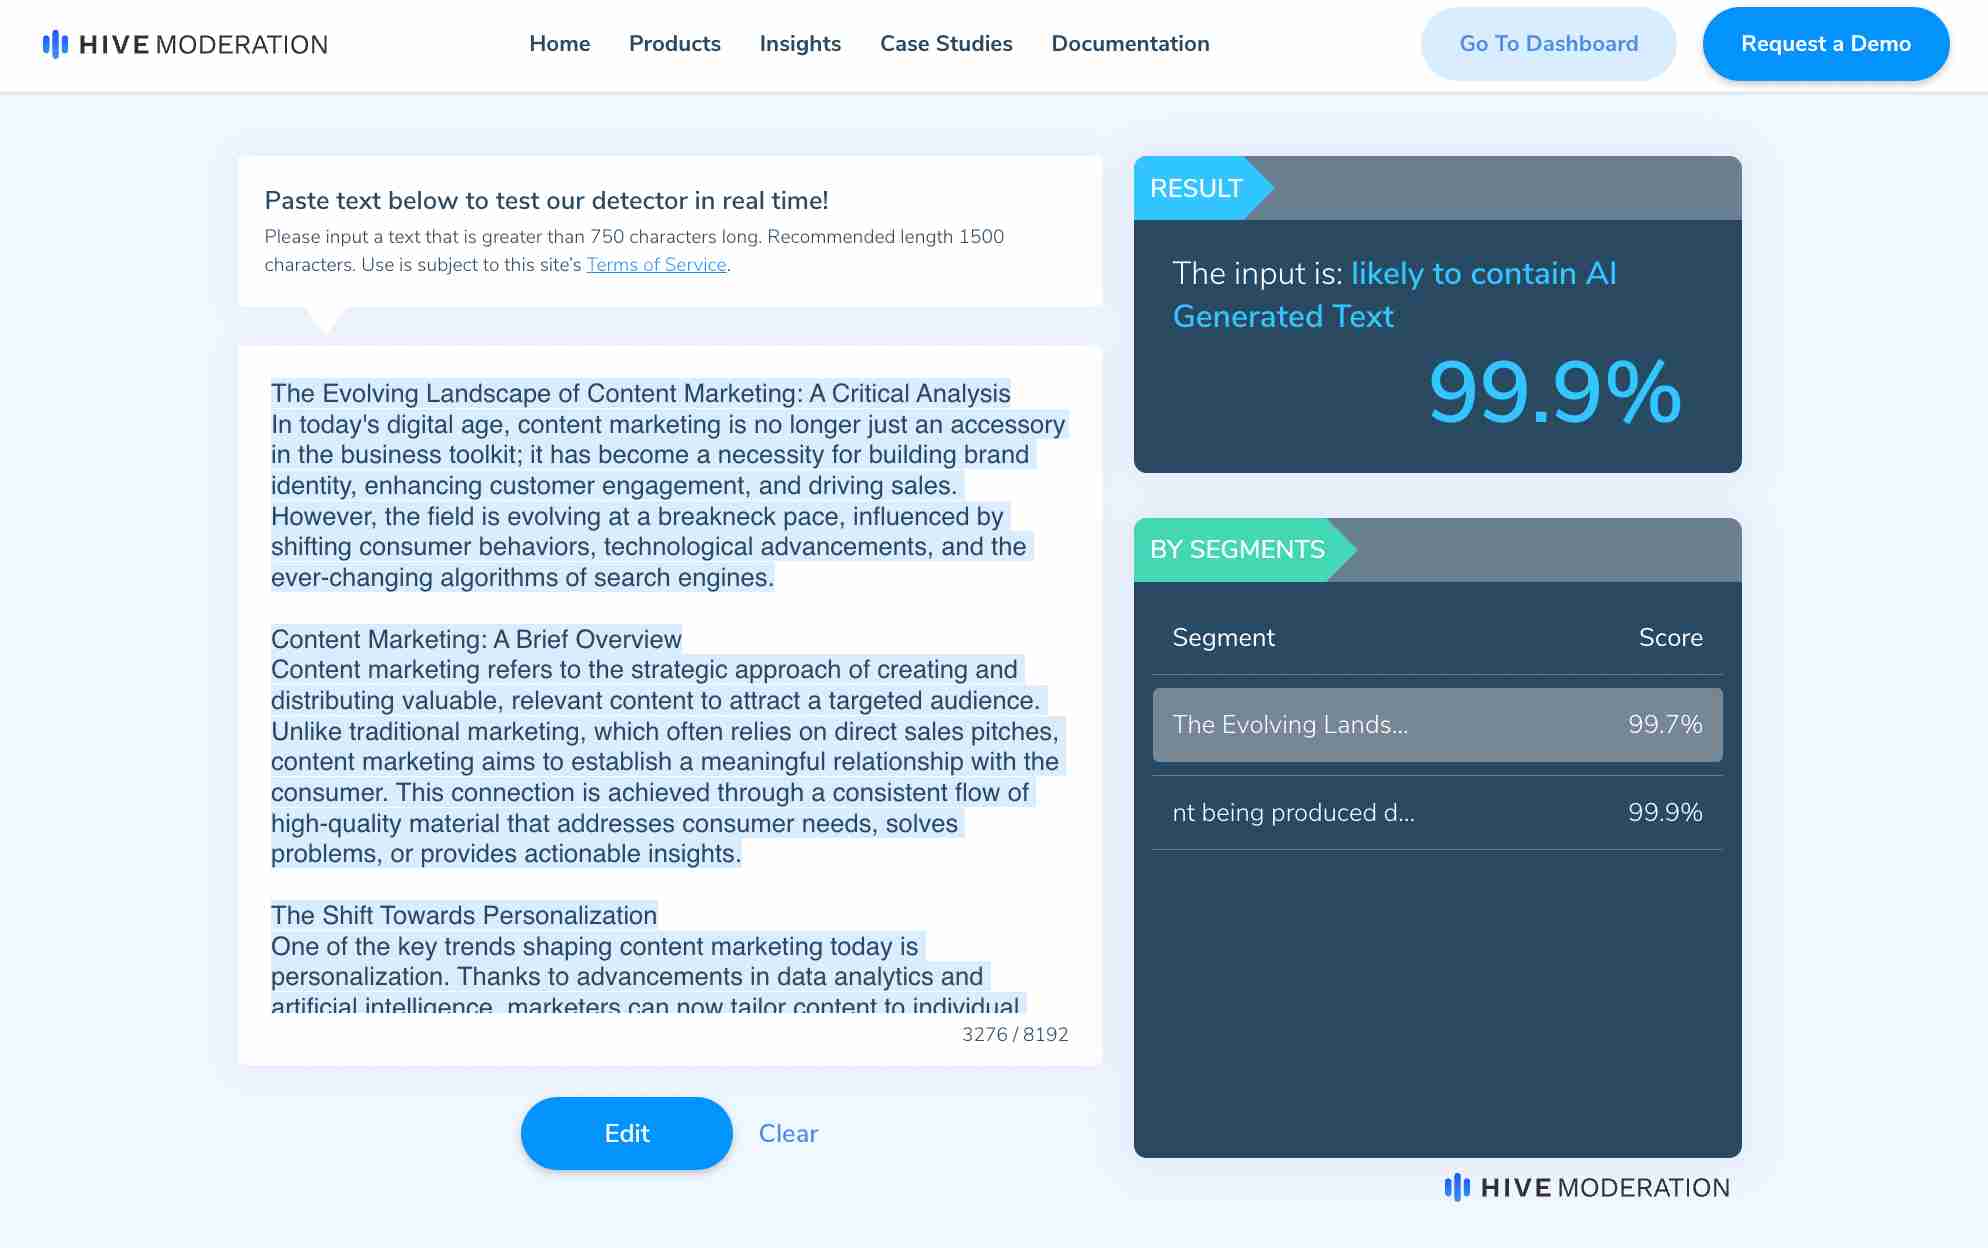Select segment 'The Evolving Lands...' with 99.7% score
Image resolution: width=1988 pixels, height=1248 pixels.
click(x=1437, y=725)
